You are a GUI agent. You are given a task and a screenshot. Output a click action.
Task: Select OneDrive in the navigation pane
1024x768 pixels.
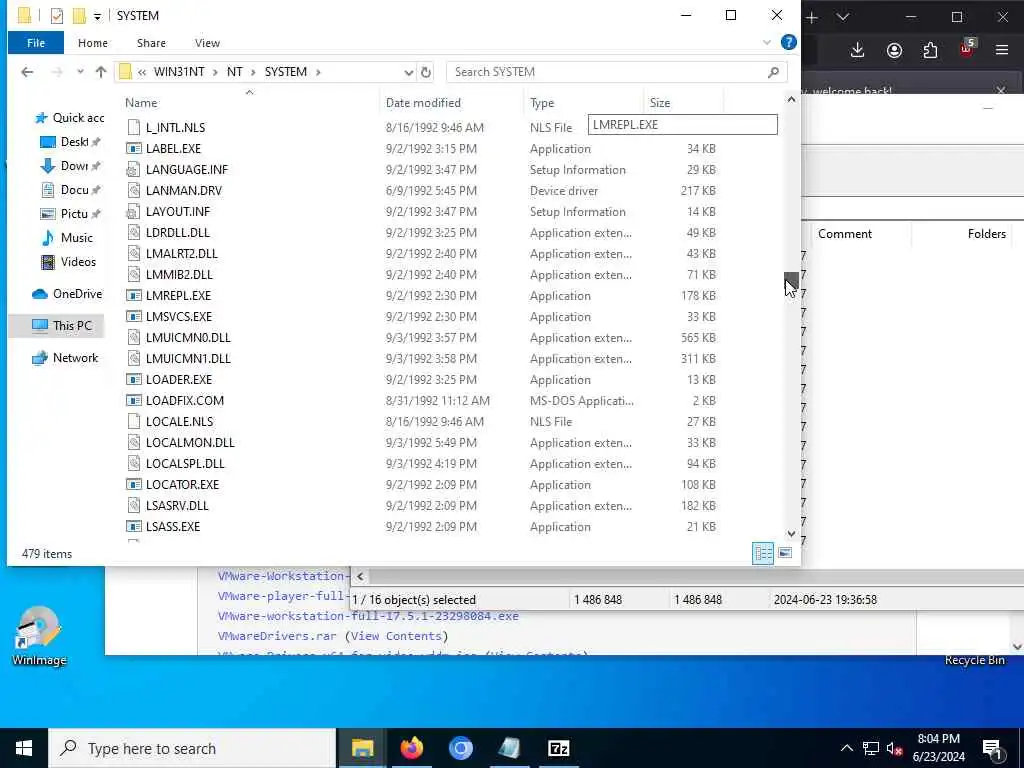(67, 294)
